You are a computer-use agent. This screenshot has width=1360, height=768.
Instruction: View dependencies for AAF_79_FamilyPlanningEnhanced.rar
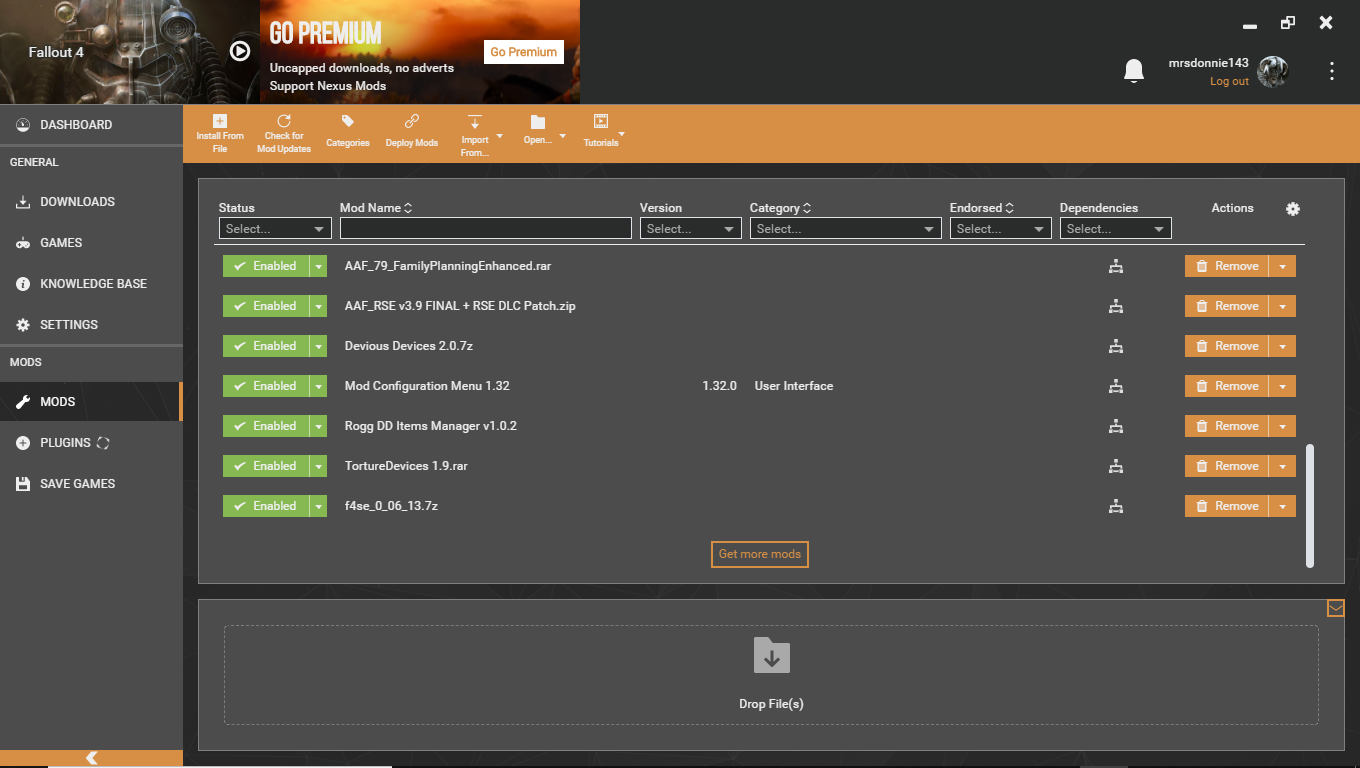(x=1116, y=266)
